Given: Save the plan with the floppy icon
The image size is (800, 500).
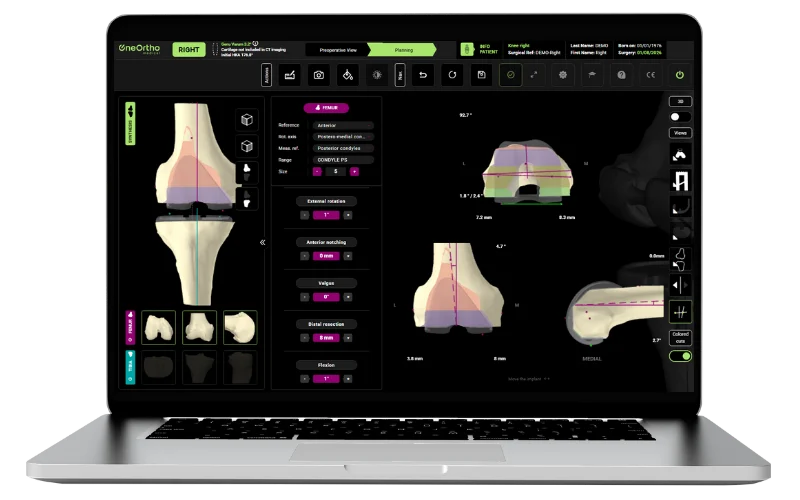Looking at the screenshot, I should (x=481, y=75).
